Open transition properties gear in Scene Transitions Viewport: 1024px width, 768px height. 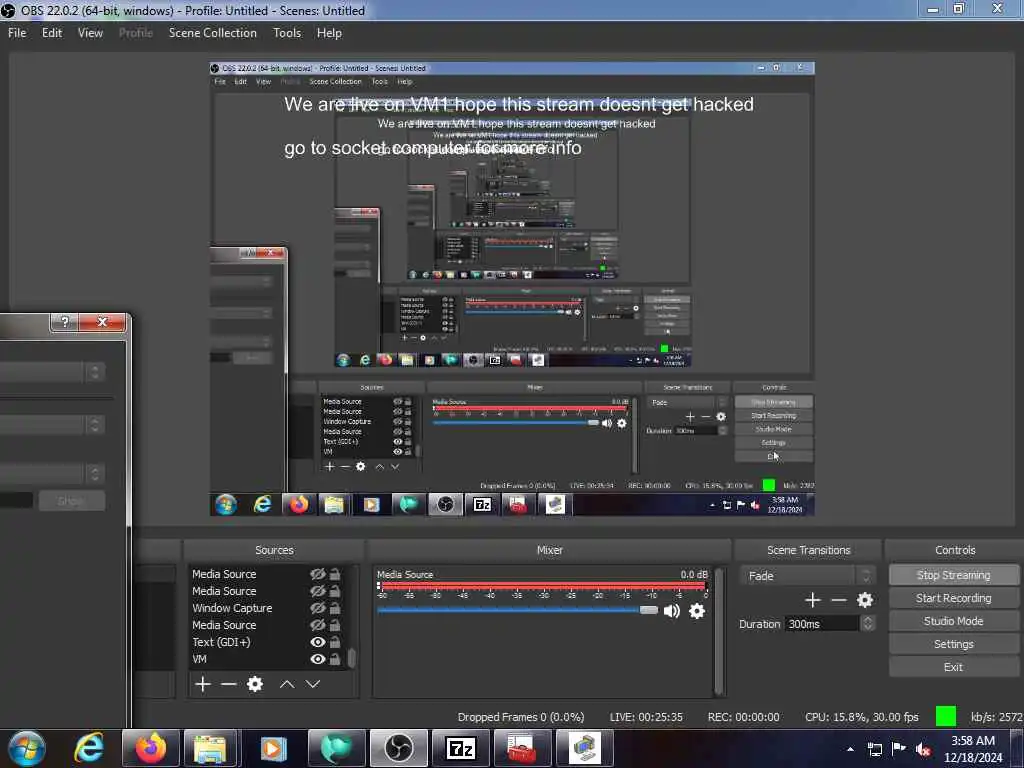865,600
